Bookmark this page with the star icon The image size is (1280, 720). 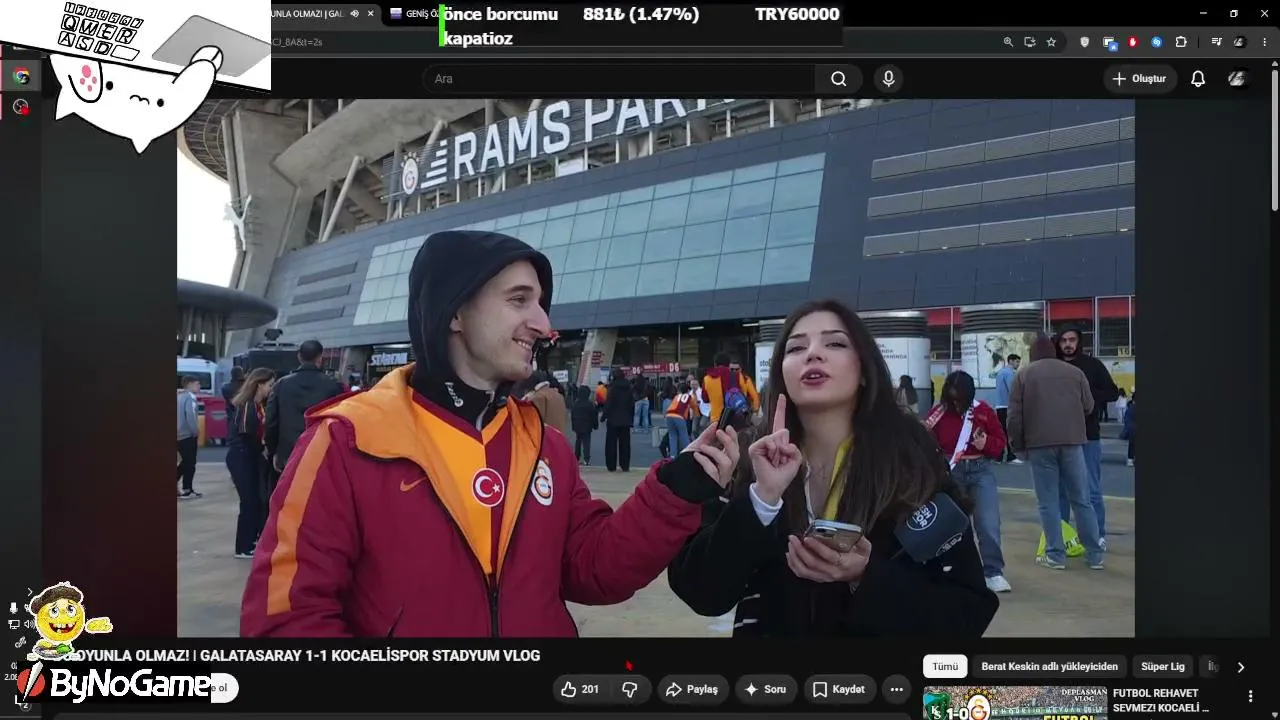(x=1051, y=42)
